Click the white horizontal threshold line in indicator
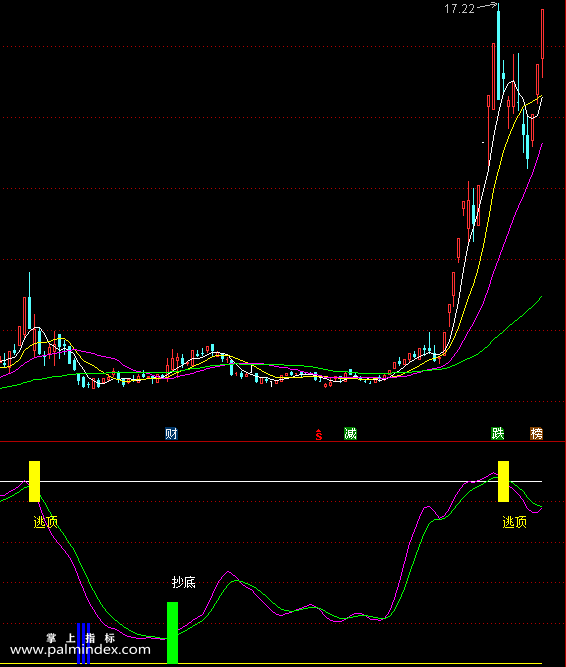Viewport: 566px width, 667px height. click(271, 482)
